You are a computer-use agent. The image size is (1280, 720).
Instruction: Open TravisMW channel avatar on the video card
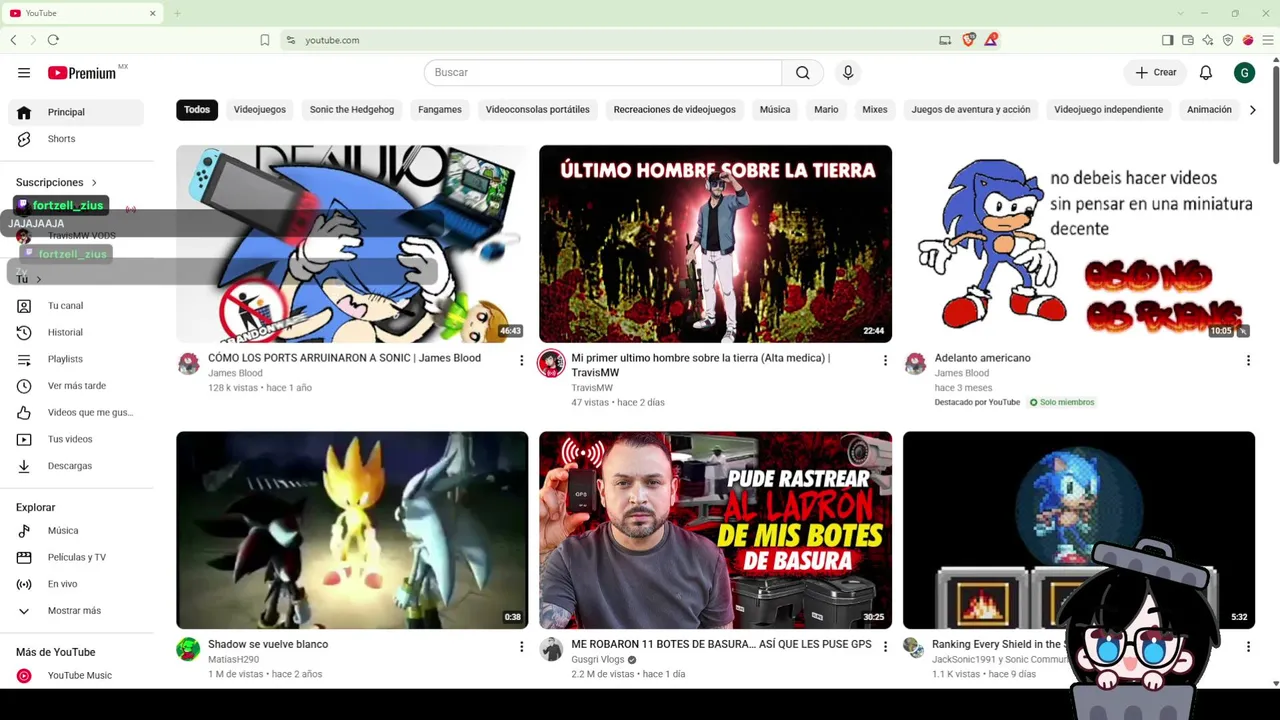(551, 363)
